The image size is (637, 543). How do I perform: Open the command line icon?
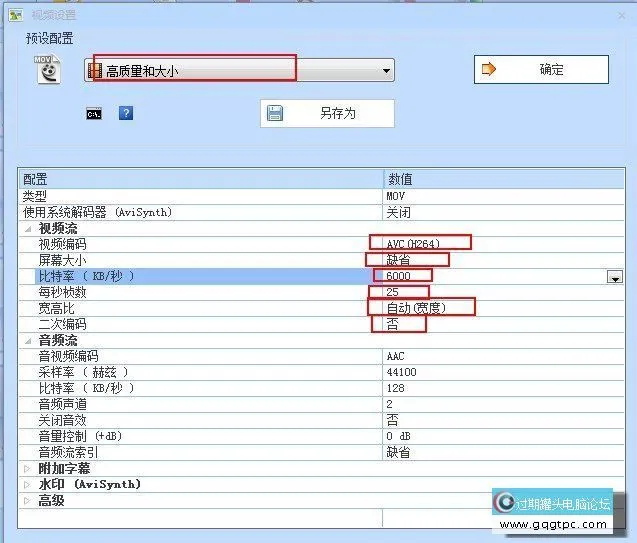tap(94, 114)
